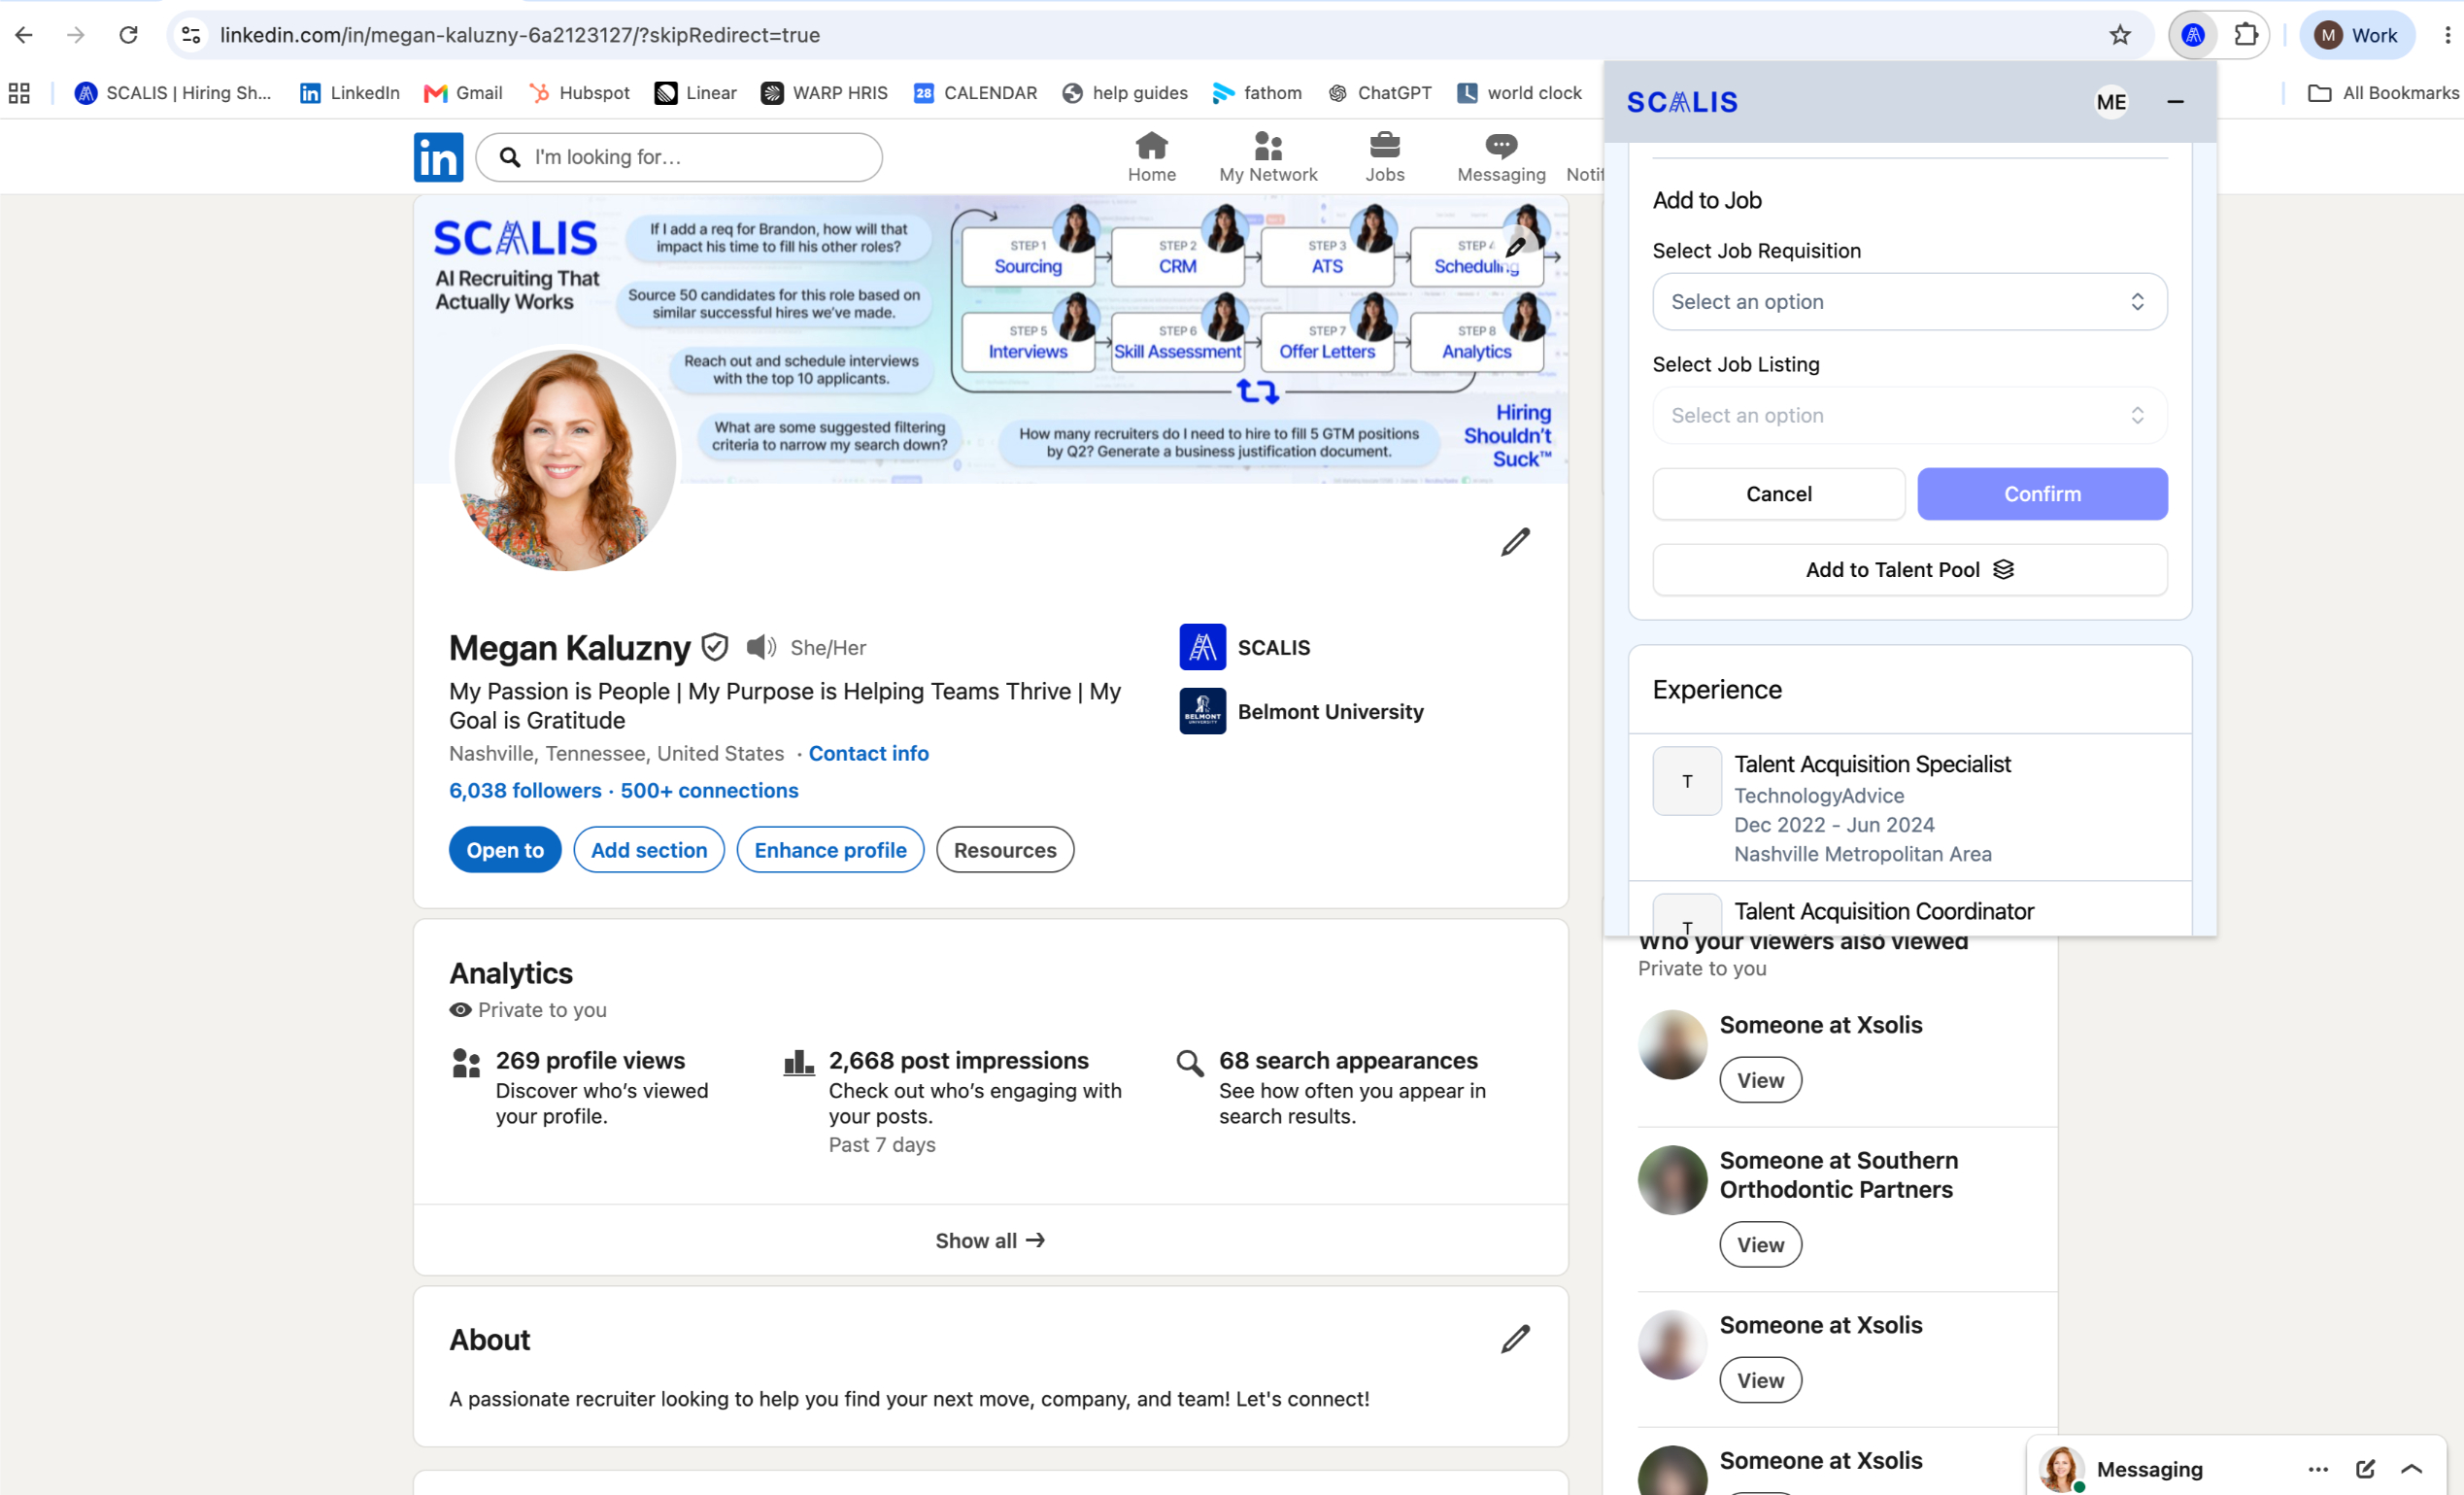Open LinkedIn Home from nav bar

click(1152, 157)
